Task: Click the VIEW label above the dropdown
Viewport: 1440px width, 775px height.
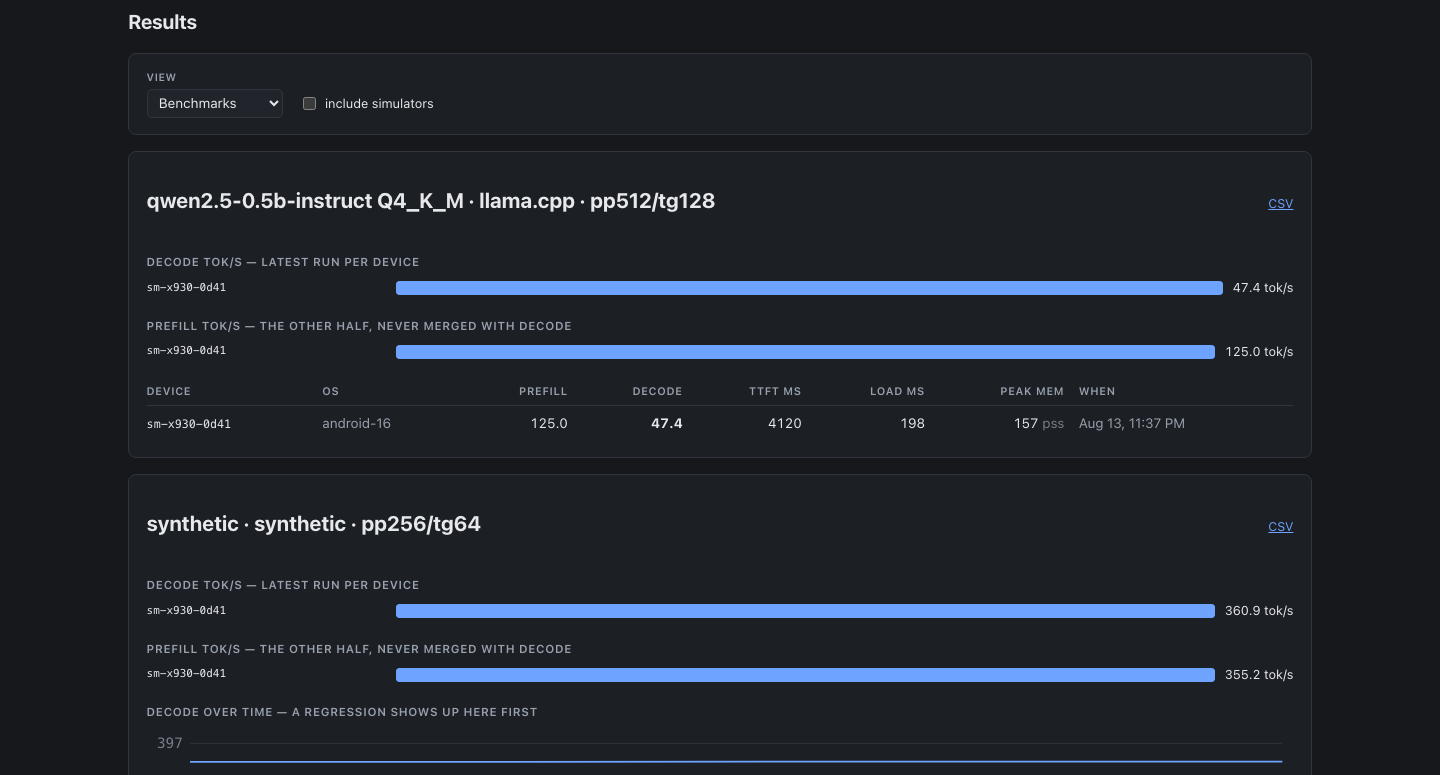Action: pyautogui.click(x=162, y=77)
